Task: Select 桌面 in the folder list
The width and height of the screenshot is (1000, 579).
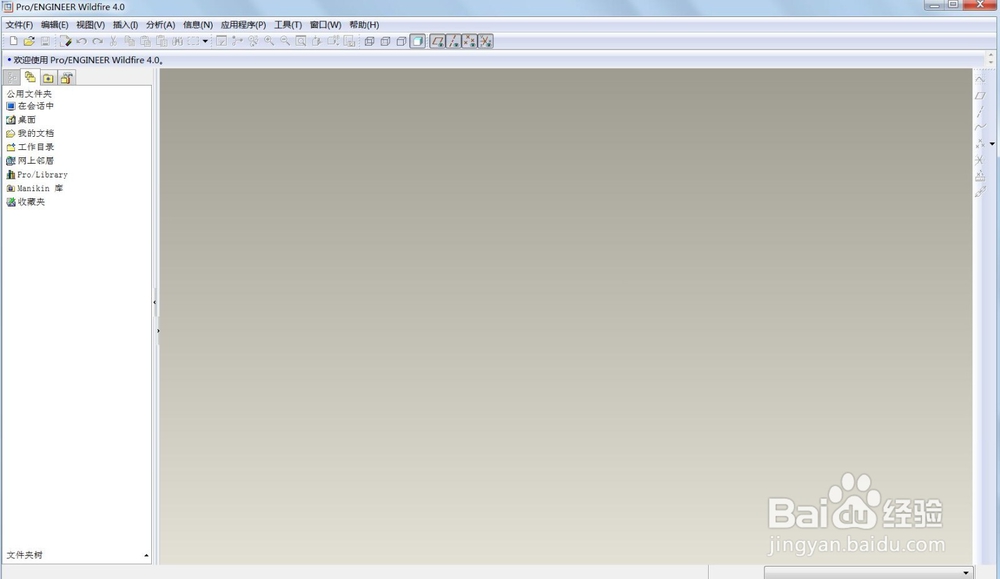Action: coord(21,120)
